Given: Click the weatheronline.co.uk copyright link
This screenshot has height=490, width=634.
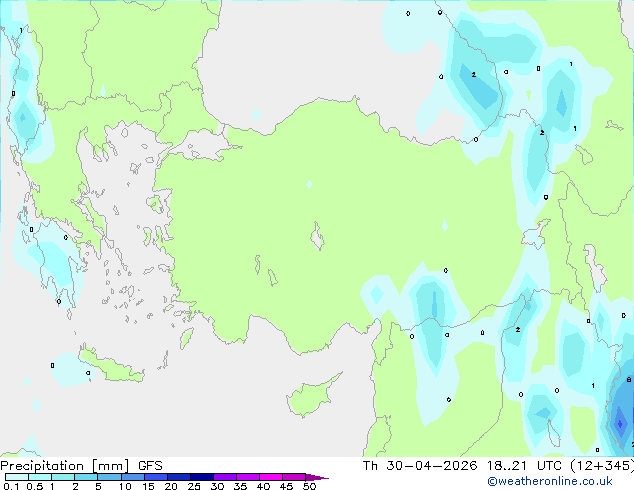Looking at the screenshot, I should tap(549, 481).
